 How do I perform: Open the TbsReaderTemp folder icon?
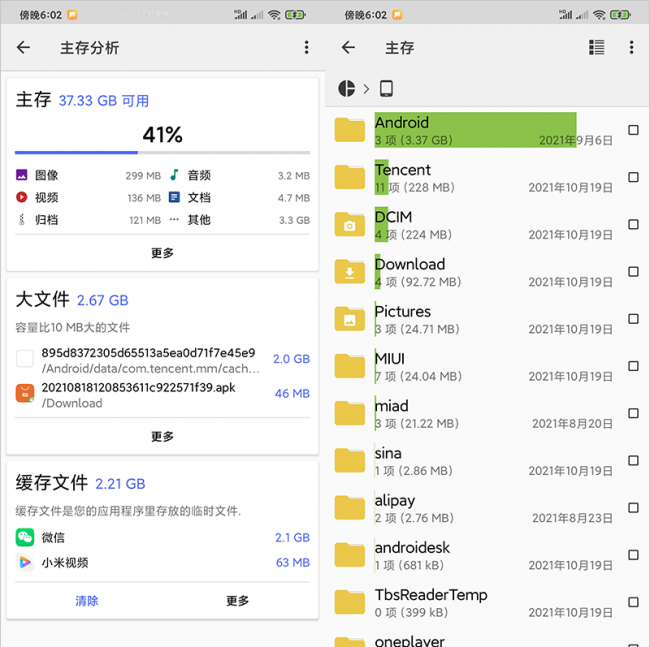(x=350, y=603)
